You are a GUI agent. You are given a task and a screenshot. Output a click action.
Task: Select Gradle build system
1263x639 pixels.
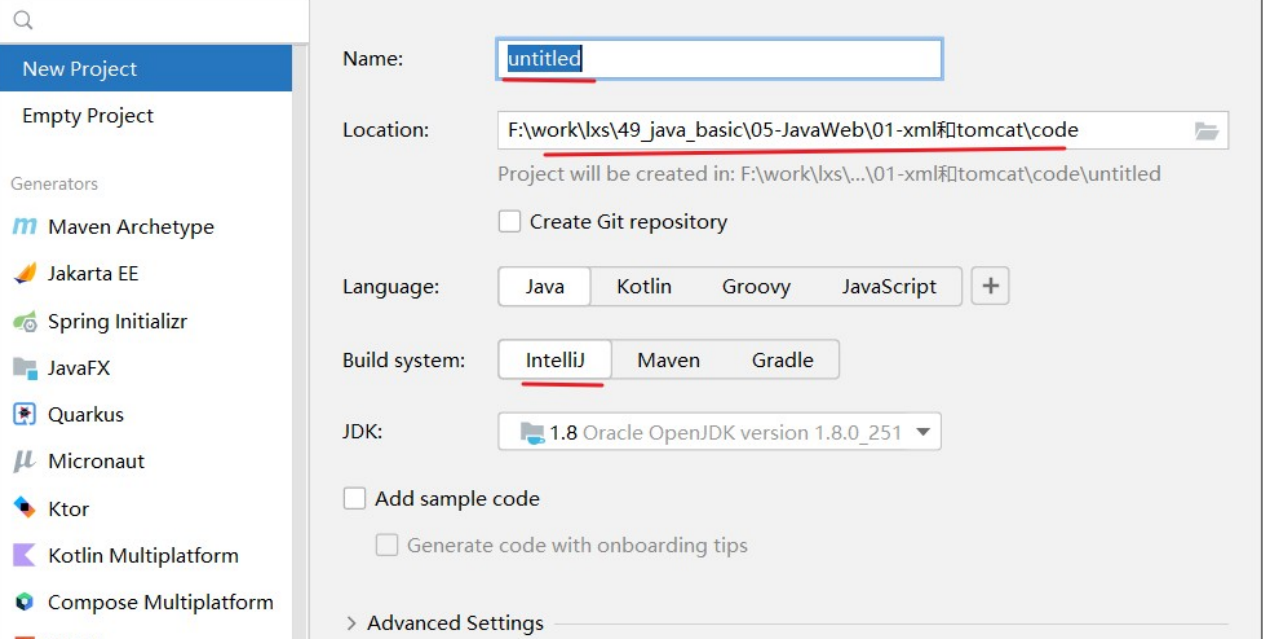782,360
